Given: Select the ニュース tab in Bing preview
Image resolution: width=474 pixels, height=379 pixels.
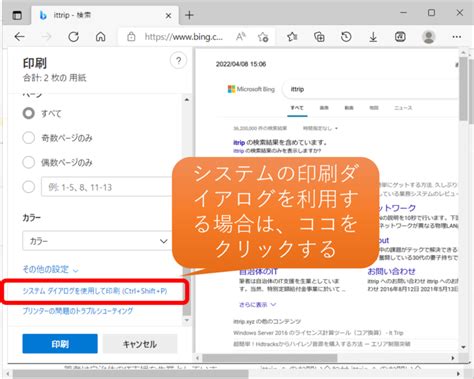Looking at the screenshot, I should coord(403,108).
